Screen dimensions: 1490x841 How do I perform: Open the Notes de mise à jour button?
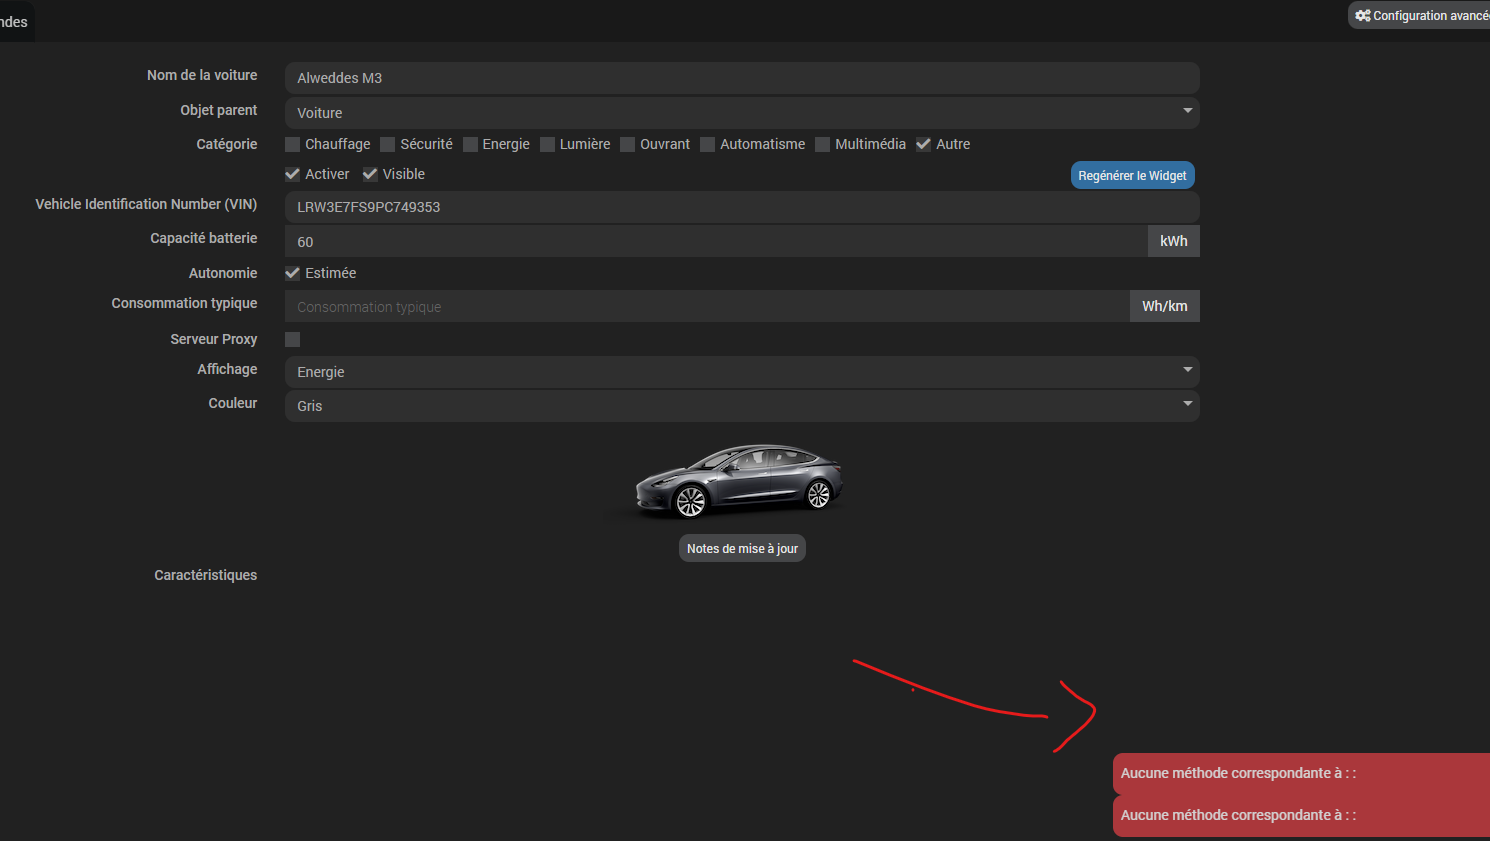click(x=742, y=549)
